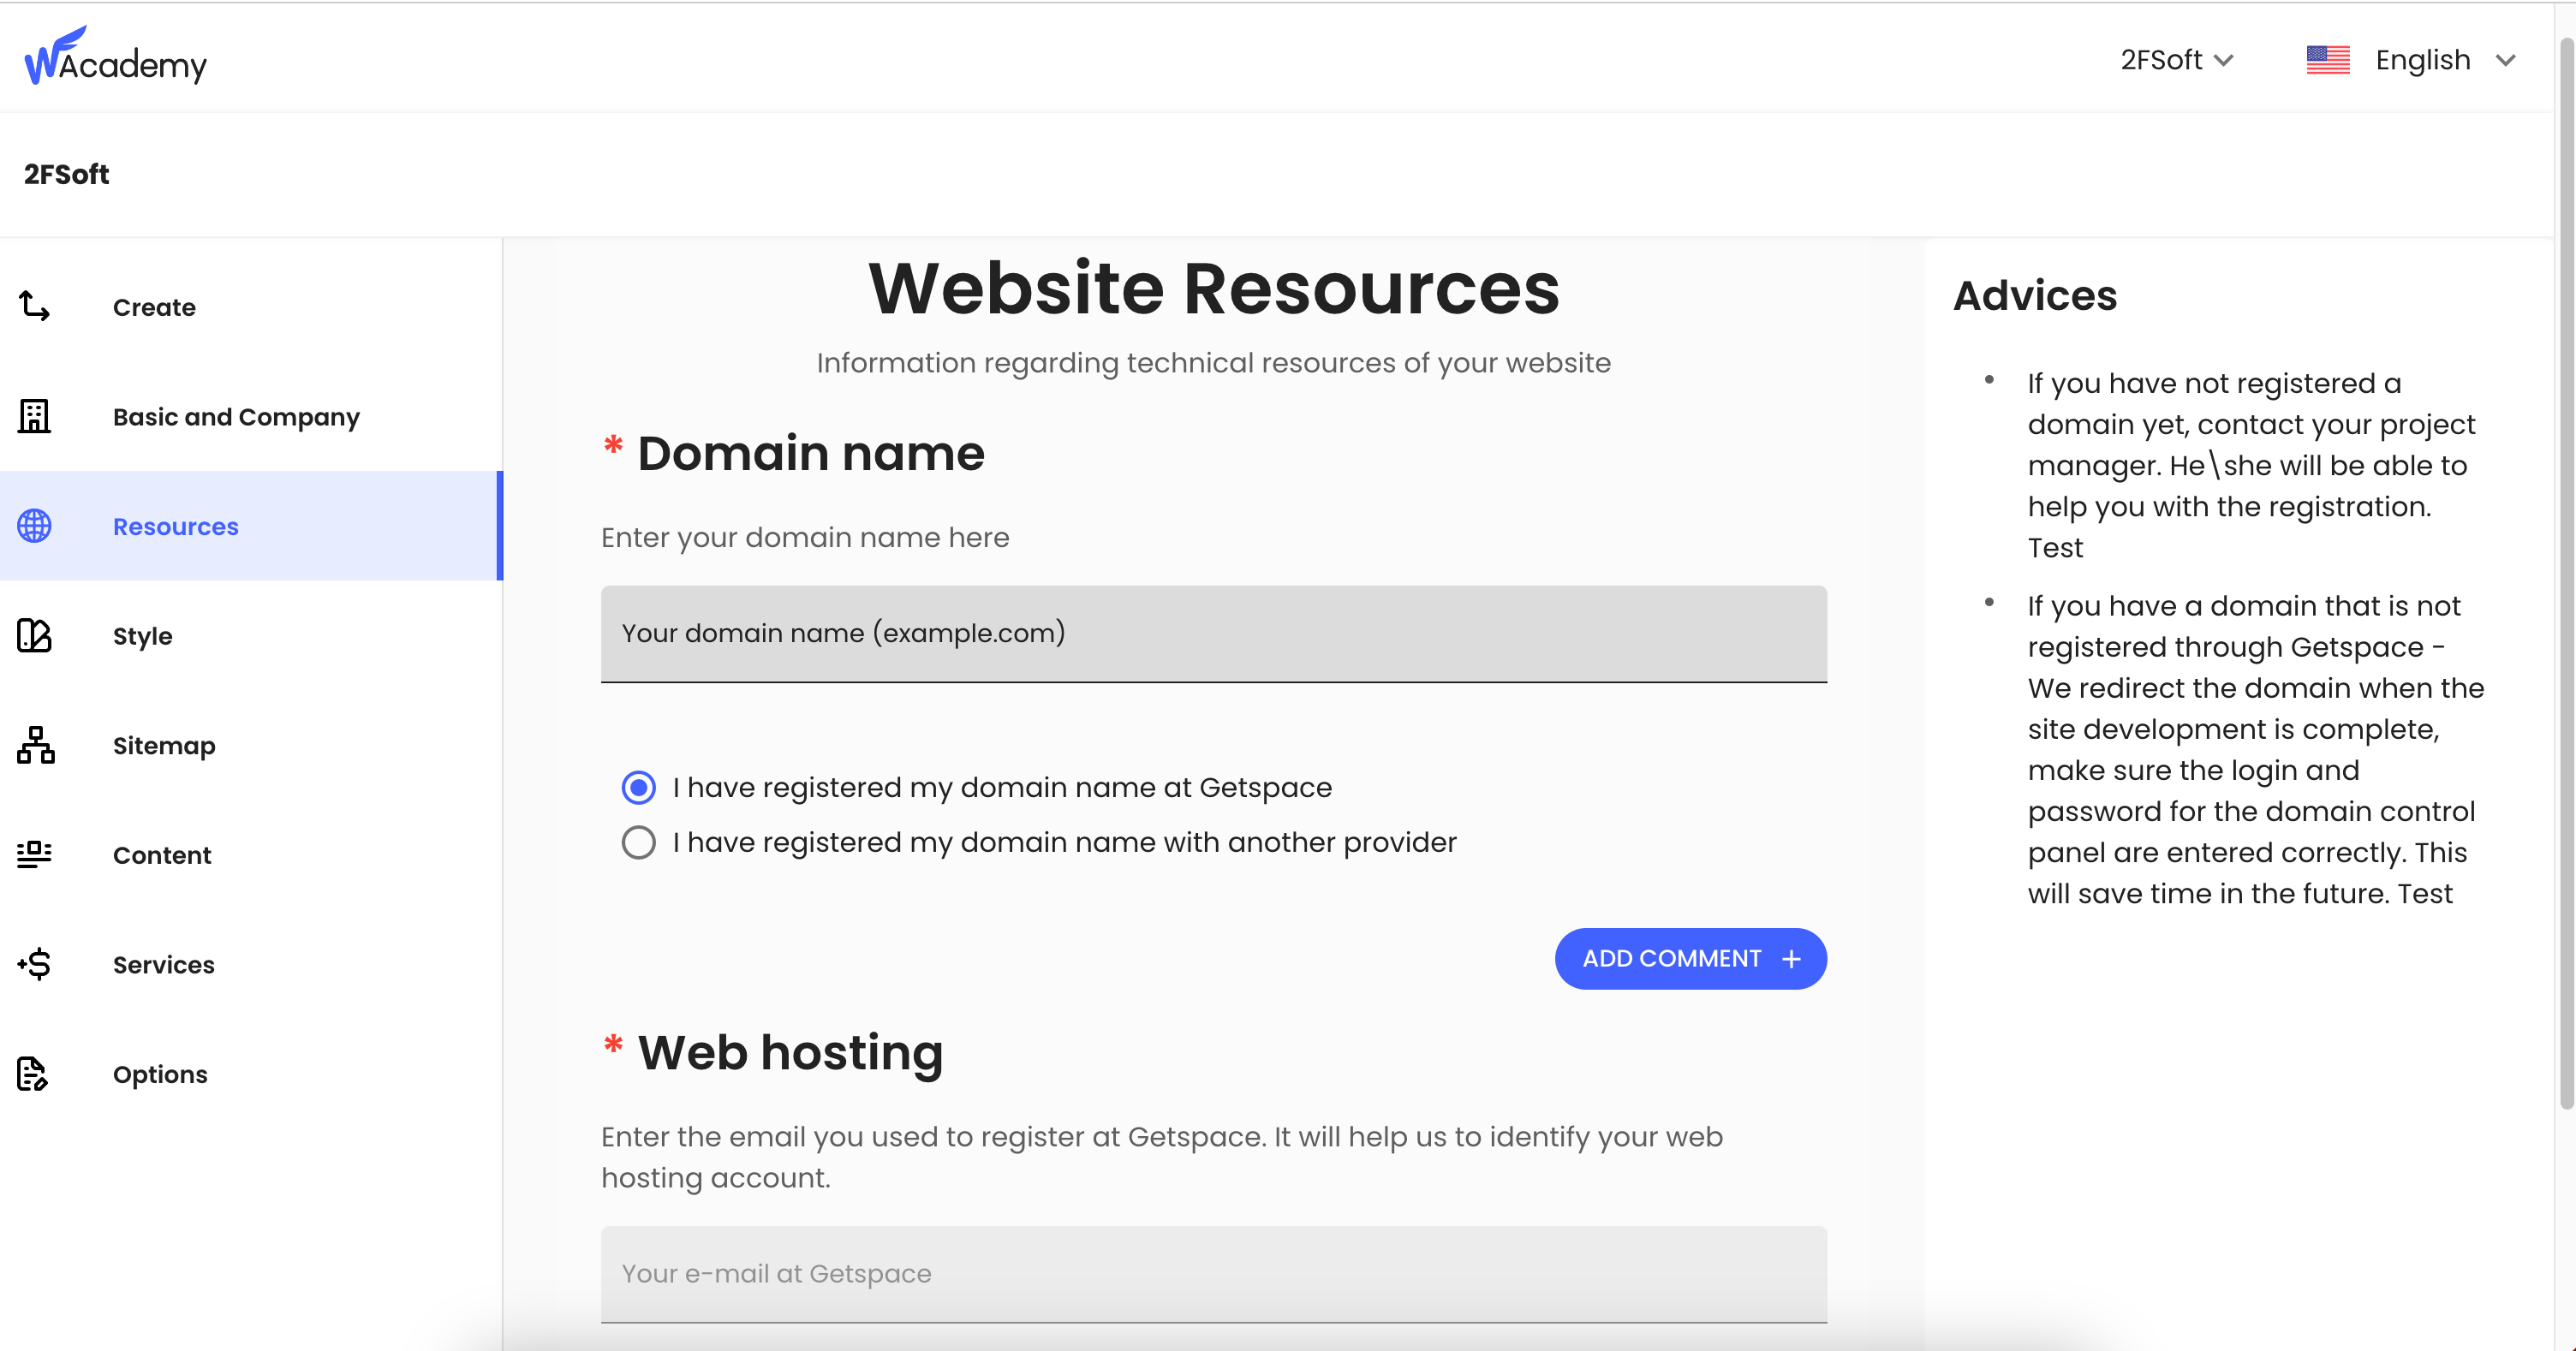2576x1351 pixels.
Task: Select registered at Getspace radio option
Action: point(638,787)
